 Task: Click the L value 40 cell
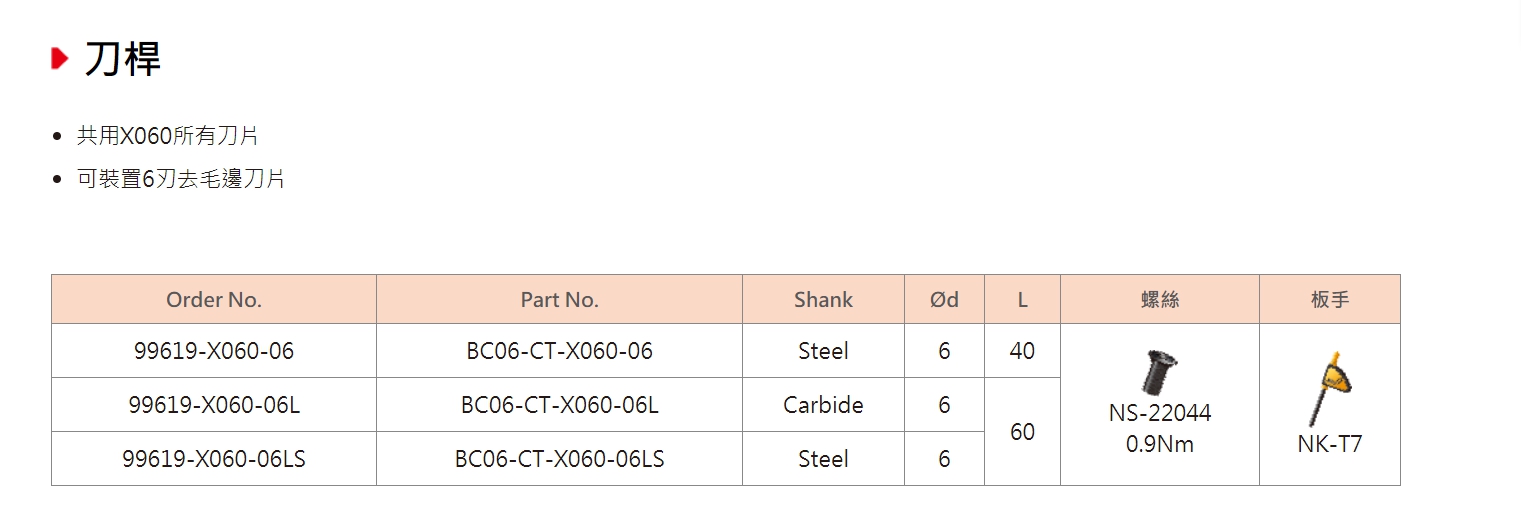tap(1022, 351)
